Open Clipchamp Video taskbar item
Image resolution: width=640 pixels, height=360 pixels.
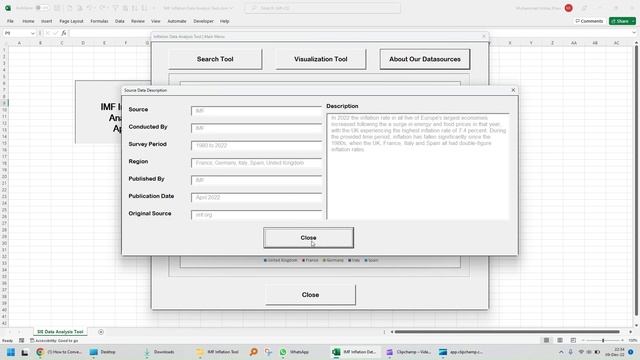coord(409,352)
